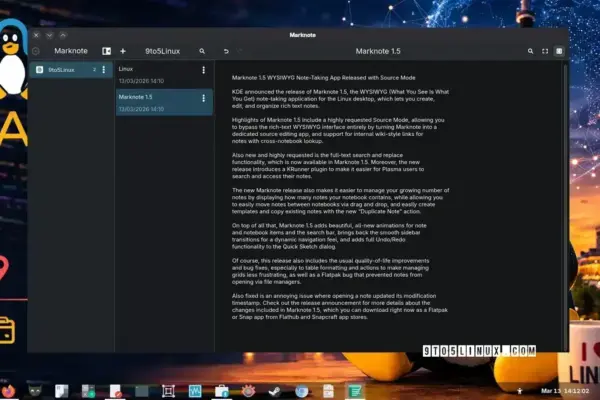This screenshot has height=400, width=600.
Task: Toggle the sidebar layout icon beside Marknote
Action: click(x=106, y=51)
